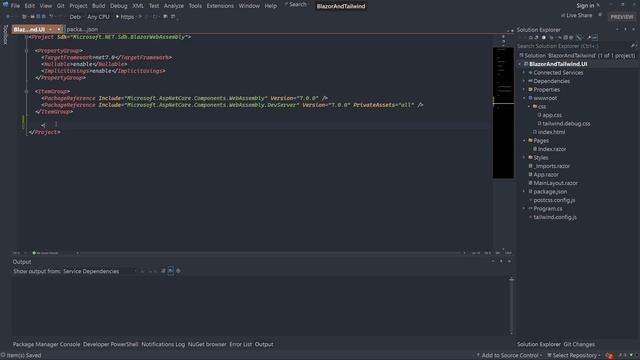Click the Solution Explorer home icon
Viewport: 640px width, 360px height.
coord(531,38)
